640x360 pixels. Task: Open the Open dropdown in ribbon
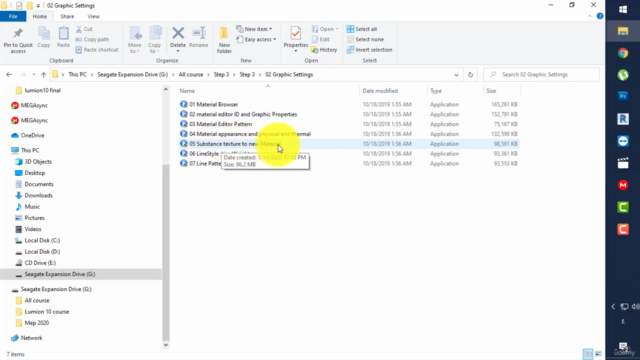[x=325, y=29]
